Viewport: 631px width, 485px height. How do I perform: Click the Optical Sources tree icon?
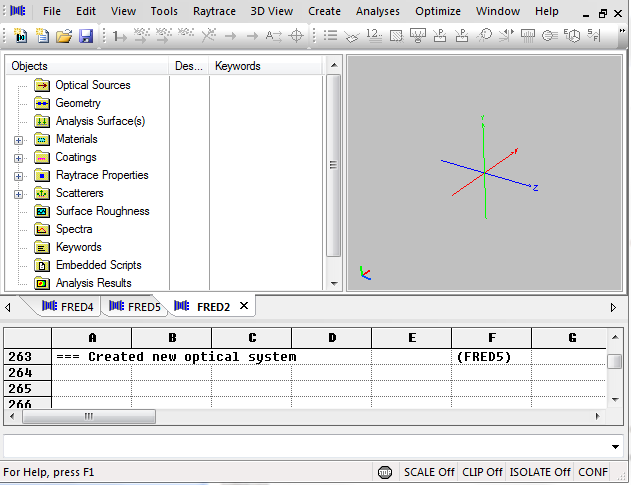[x=42, y=85]
